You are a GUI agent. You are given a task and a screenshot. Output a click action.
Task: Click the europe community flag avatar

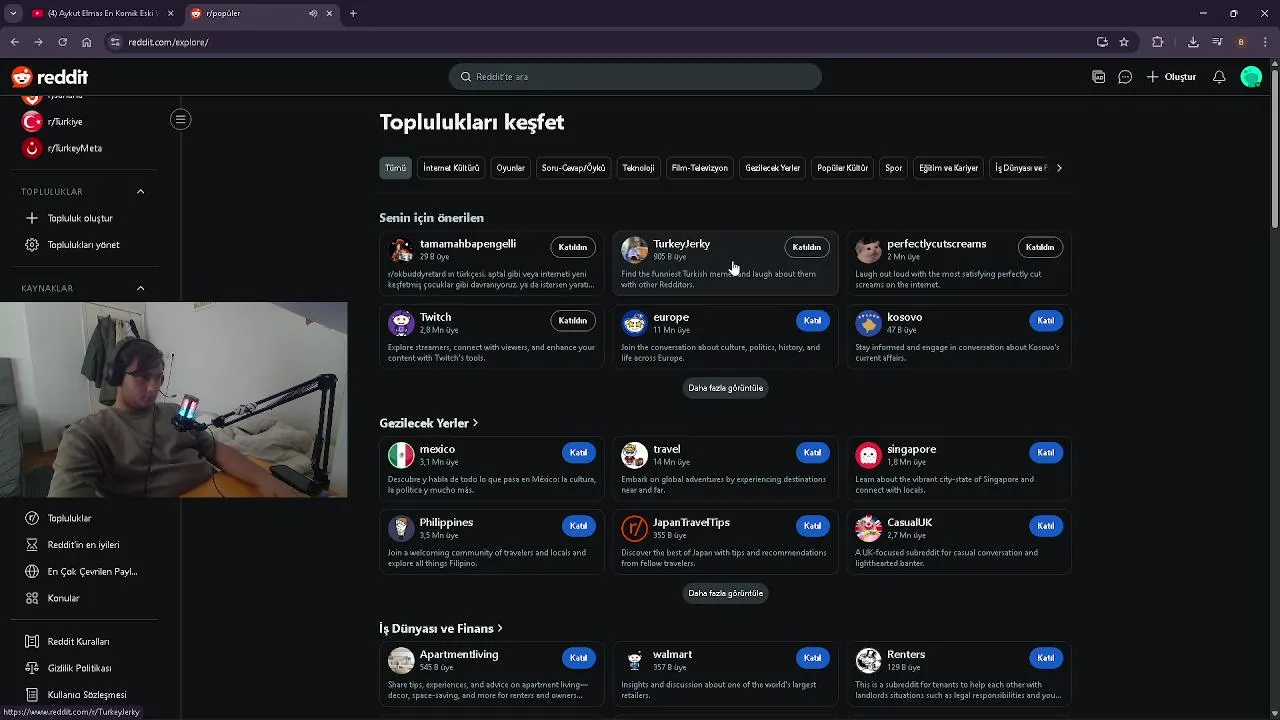click(x=634, y=323)
